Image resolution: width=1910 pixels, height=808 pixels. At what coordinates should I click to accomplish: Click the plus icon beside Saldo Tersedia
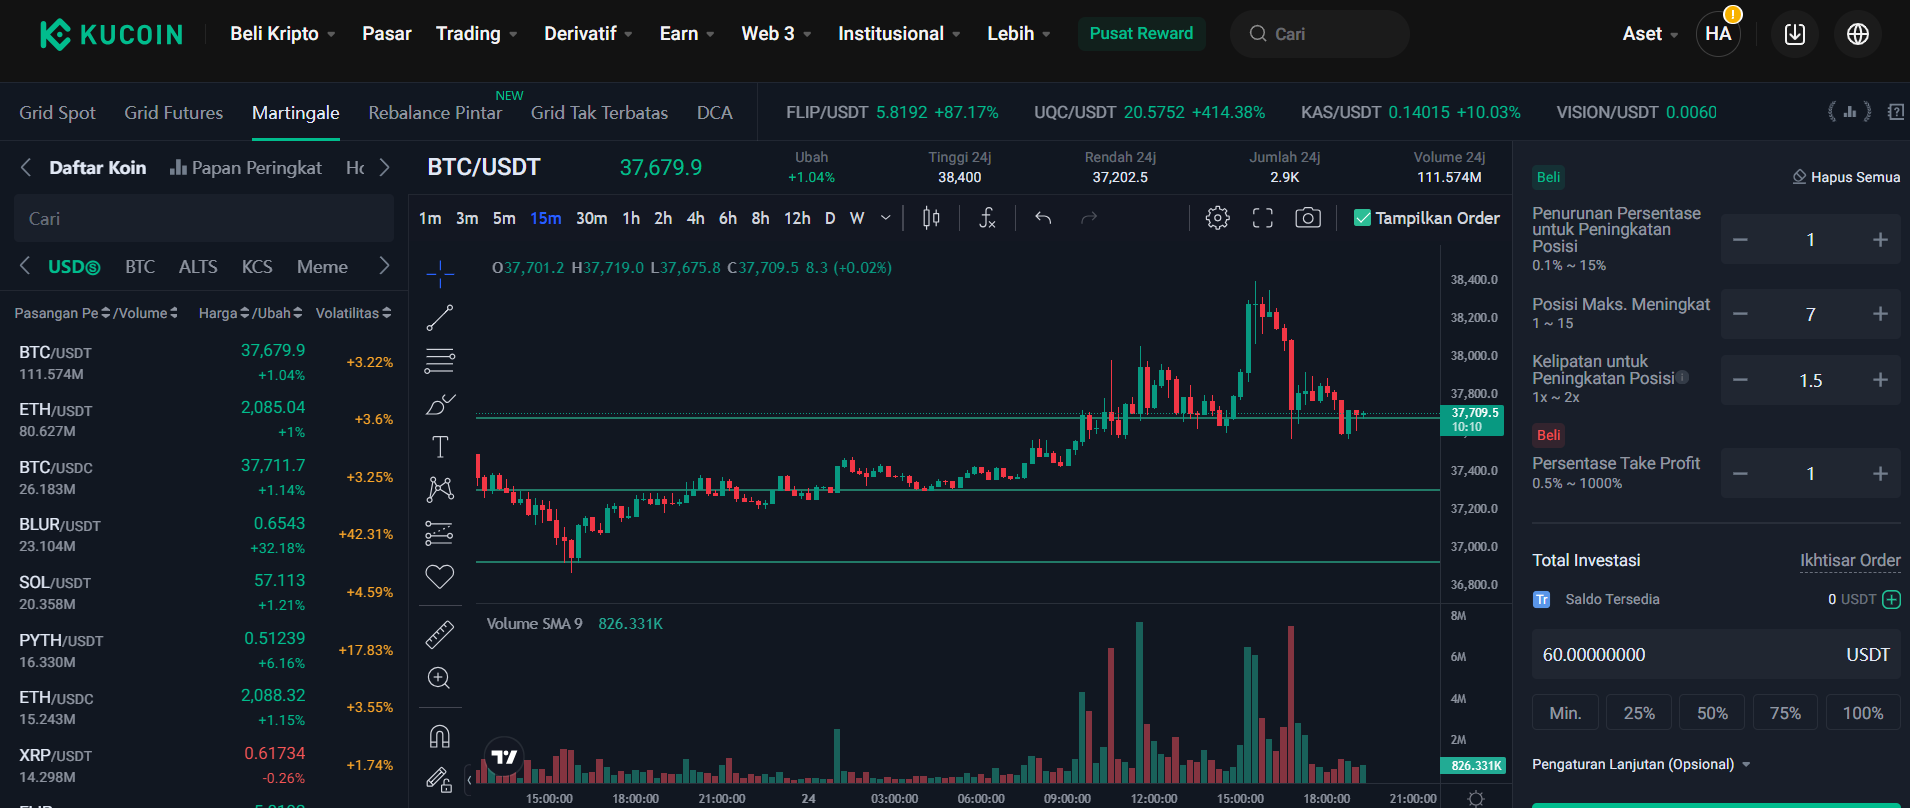click(1891, 600)
